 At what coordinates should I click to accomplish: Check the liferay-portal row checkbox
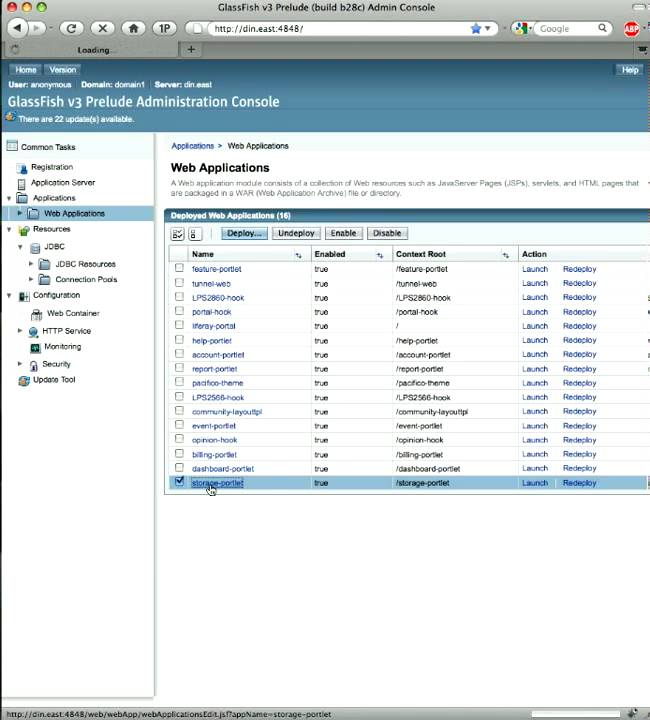[179, 325]
